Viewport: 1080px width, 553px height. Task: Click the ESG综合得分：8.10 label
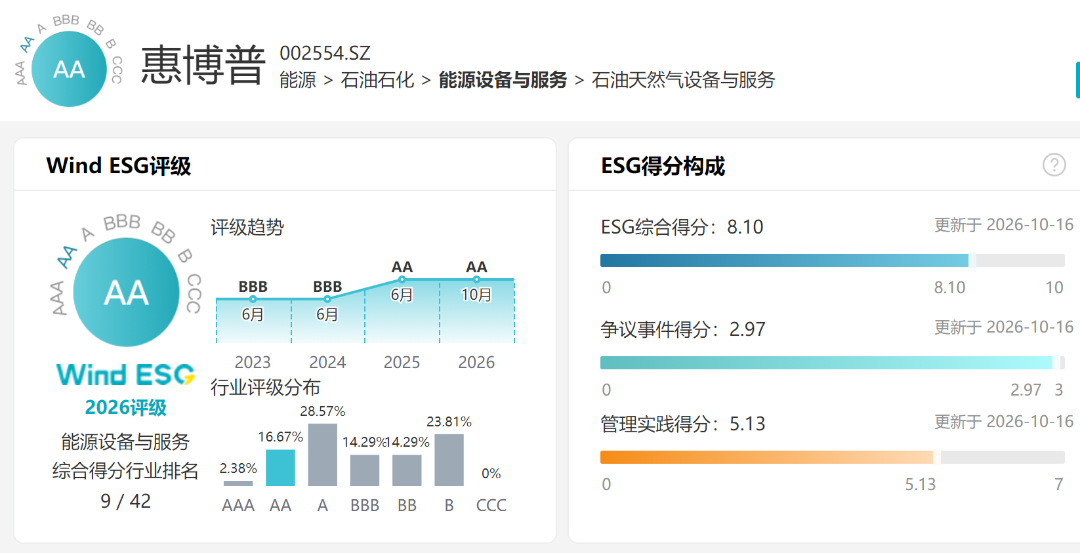click(682, 227)
